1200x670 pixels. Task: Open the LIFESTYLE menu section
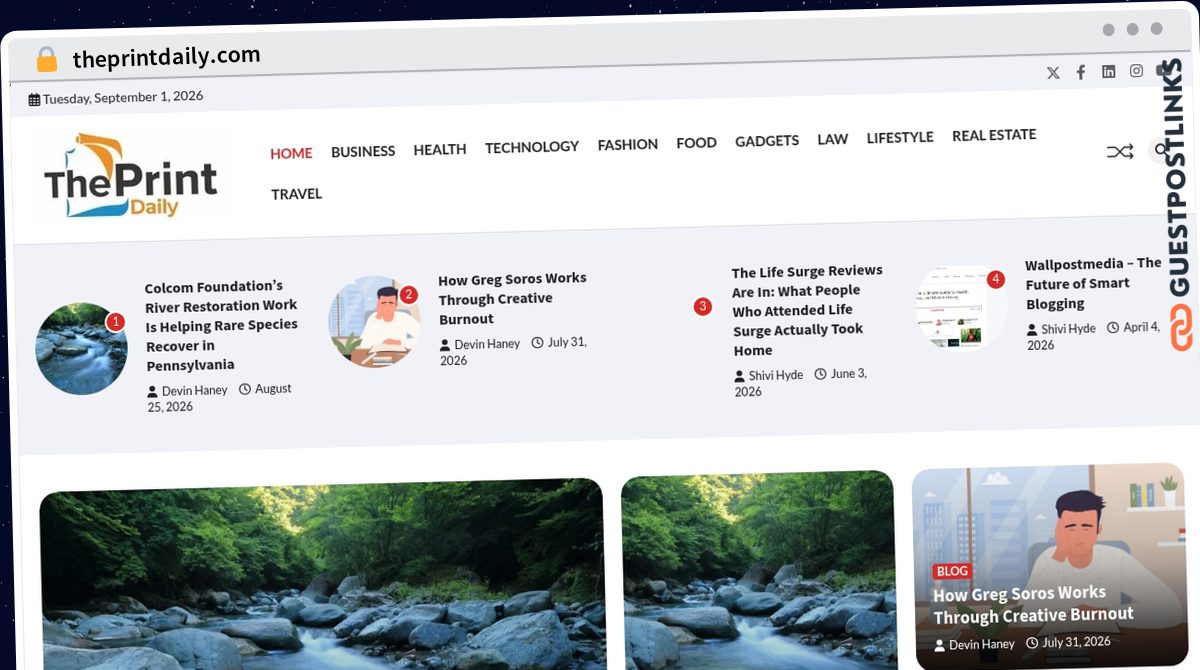900,137
